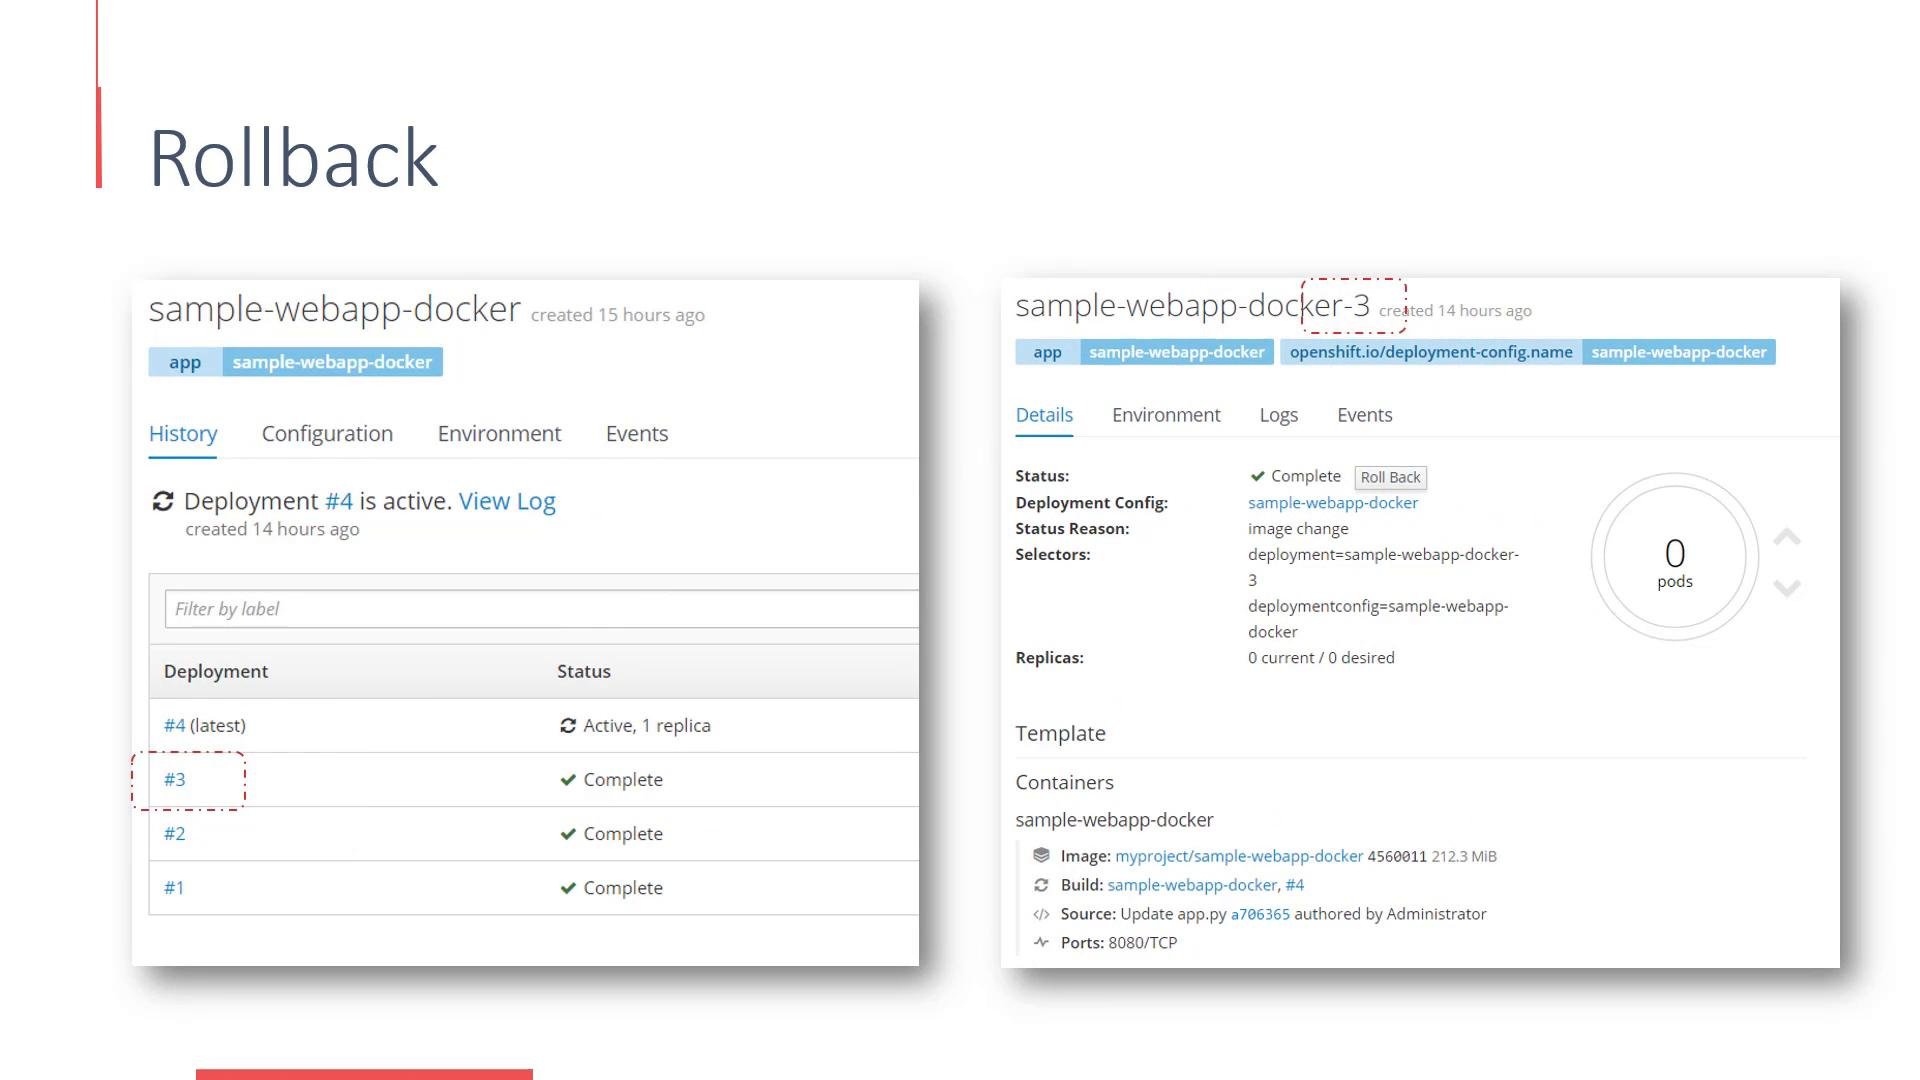This screenshot has height=1080, width=1920.
Task: Click the app sample-webapp-docker label in the left panel
Action: pyautogui.click(x=296, y=362)
